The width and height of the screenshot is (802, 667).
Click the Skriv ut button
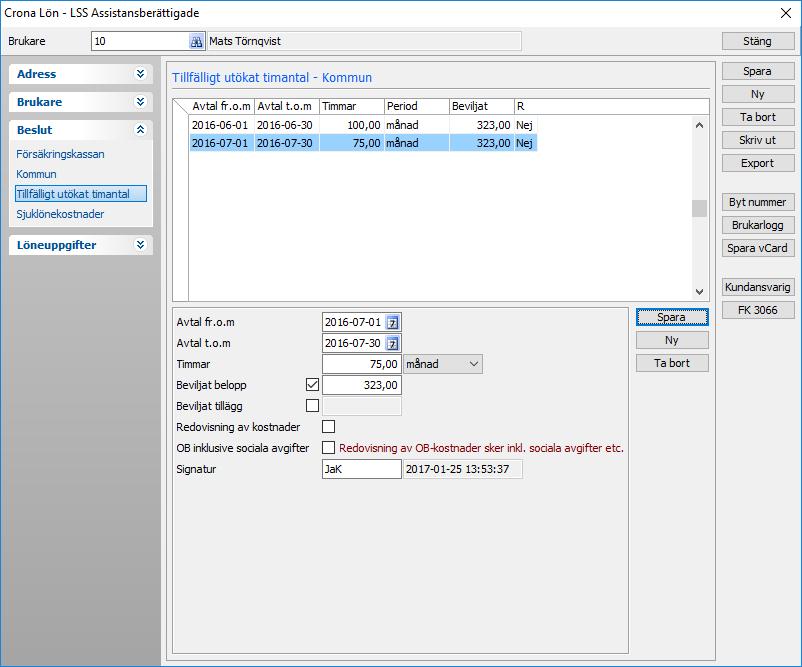758,140
